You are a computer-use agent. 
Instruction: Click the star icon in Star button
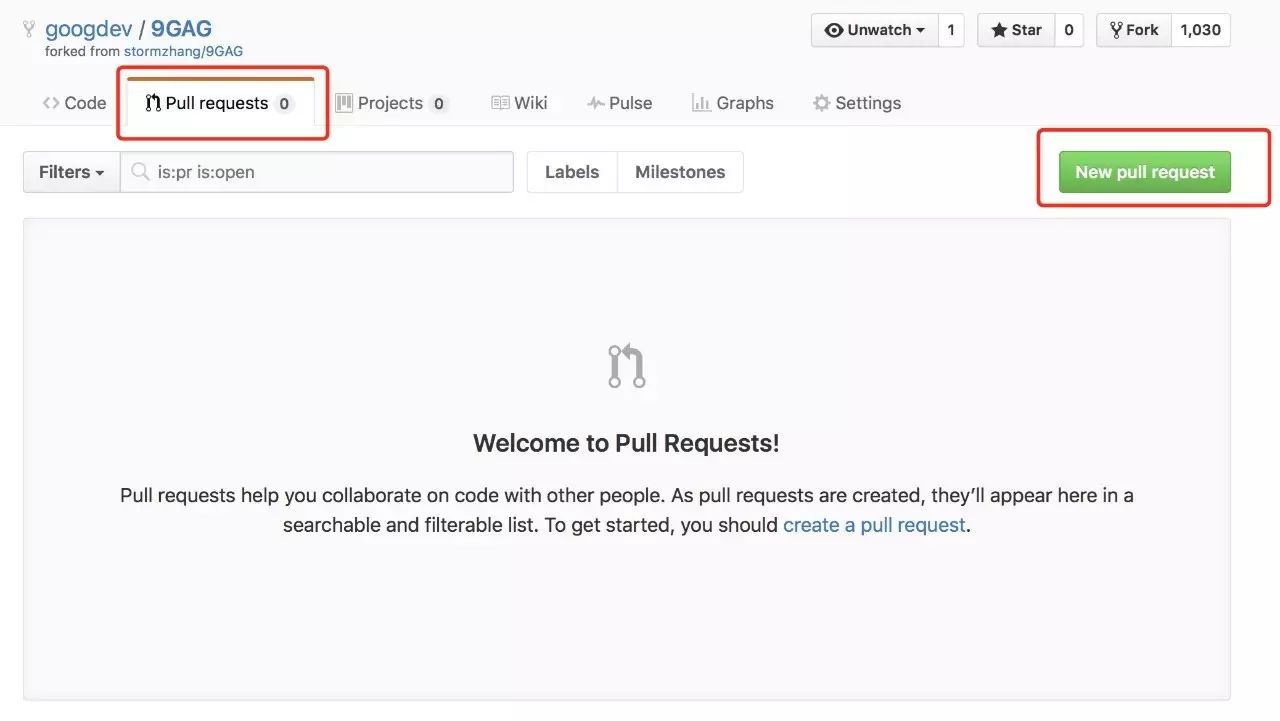(x=999, y=30)
